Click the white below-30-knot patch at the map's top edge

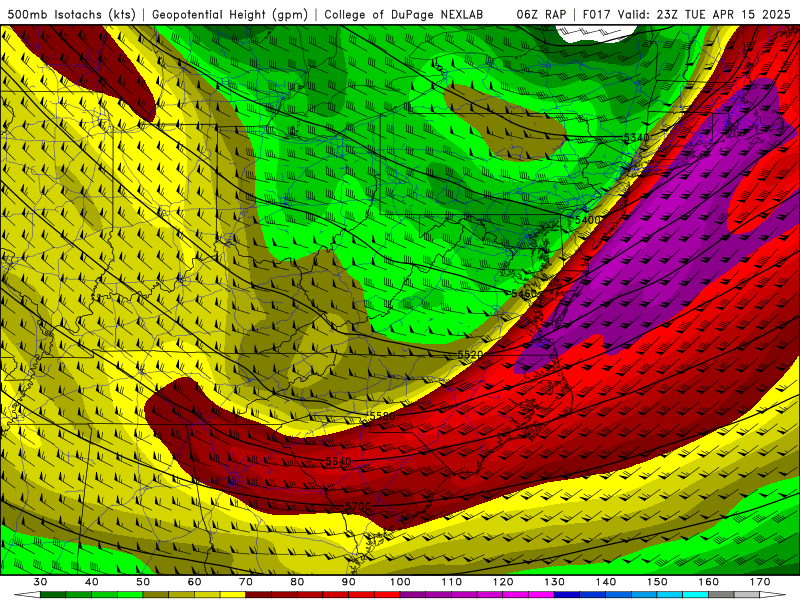(598, 32)
